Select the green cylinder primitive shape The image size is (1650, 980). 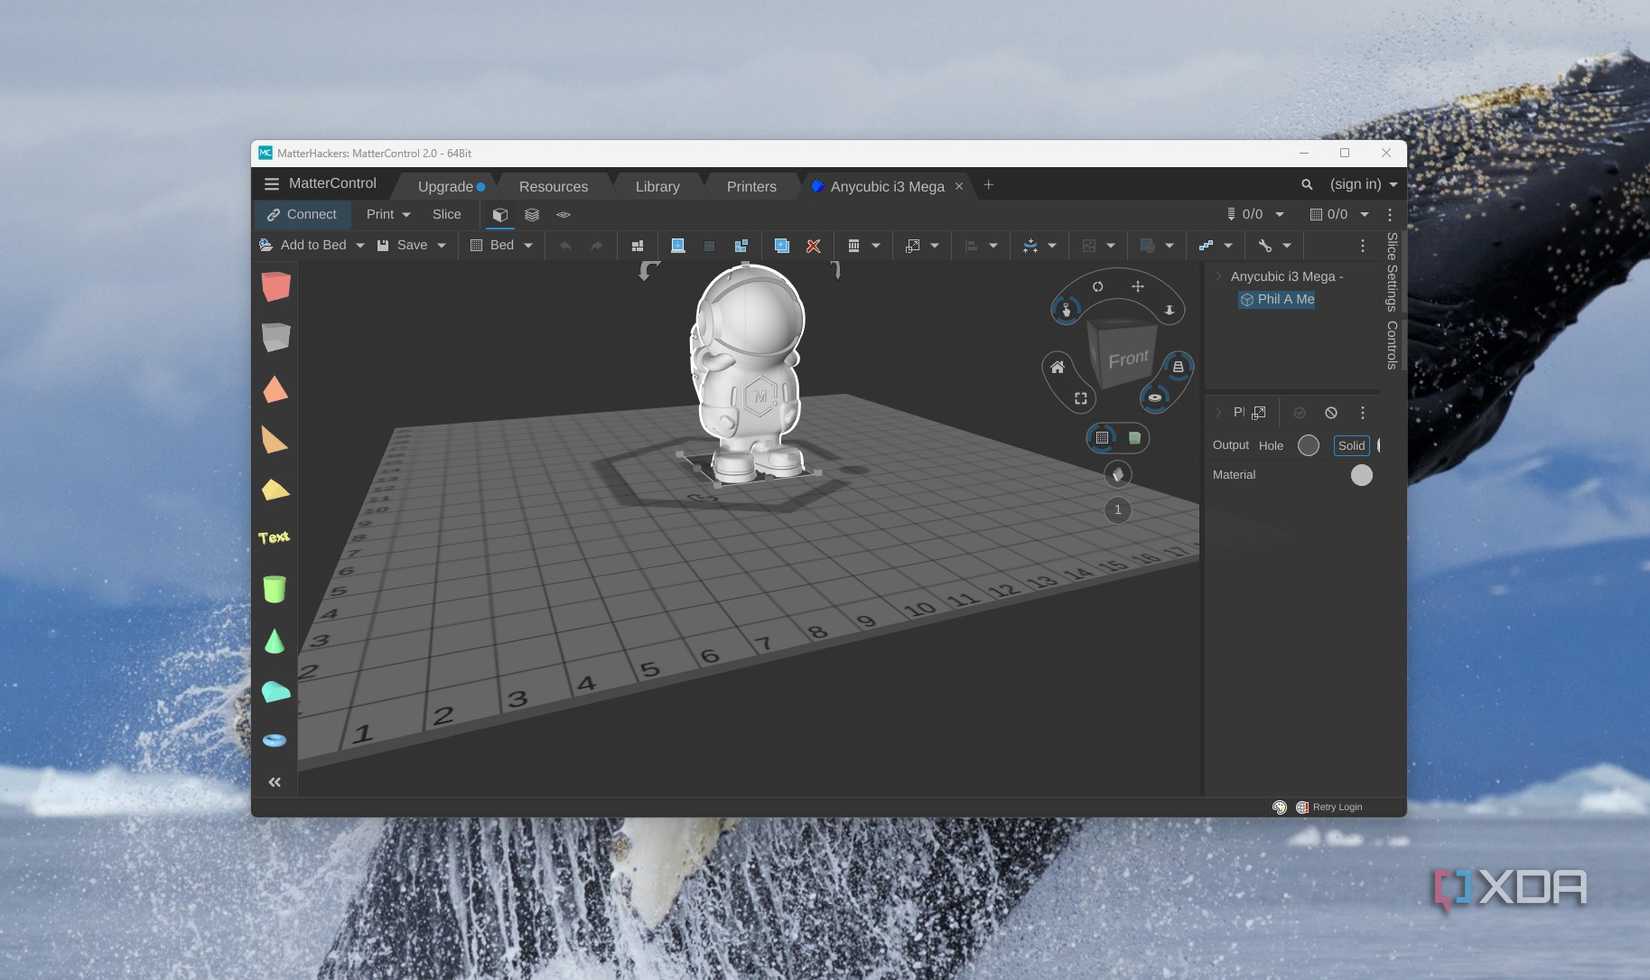tap(275, 589)
